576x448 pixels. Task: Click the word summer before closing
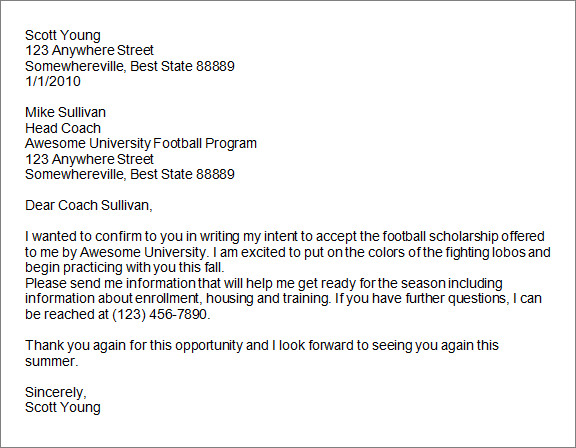click(51, 362)
